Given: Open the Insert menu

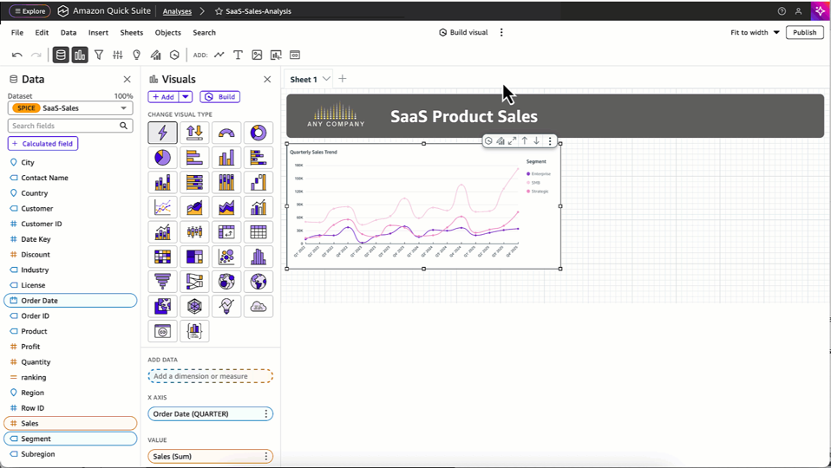Looking at the screenshot, I should click(98, 32).
